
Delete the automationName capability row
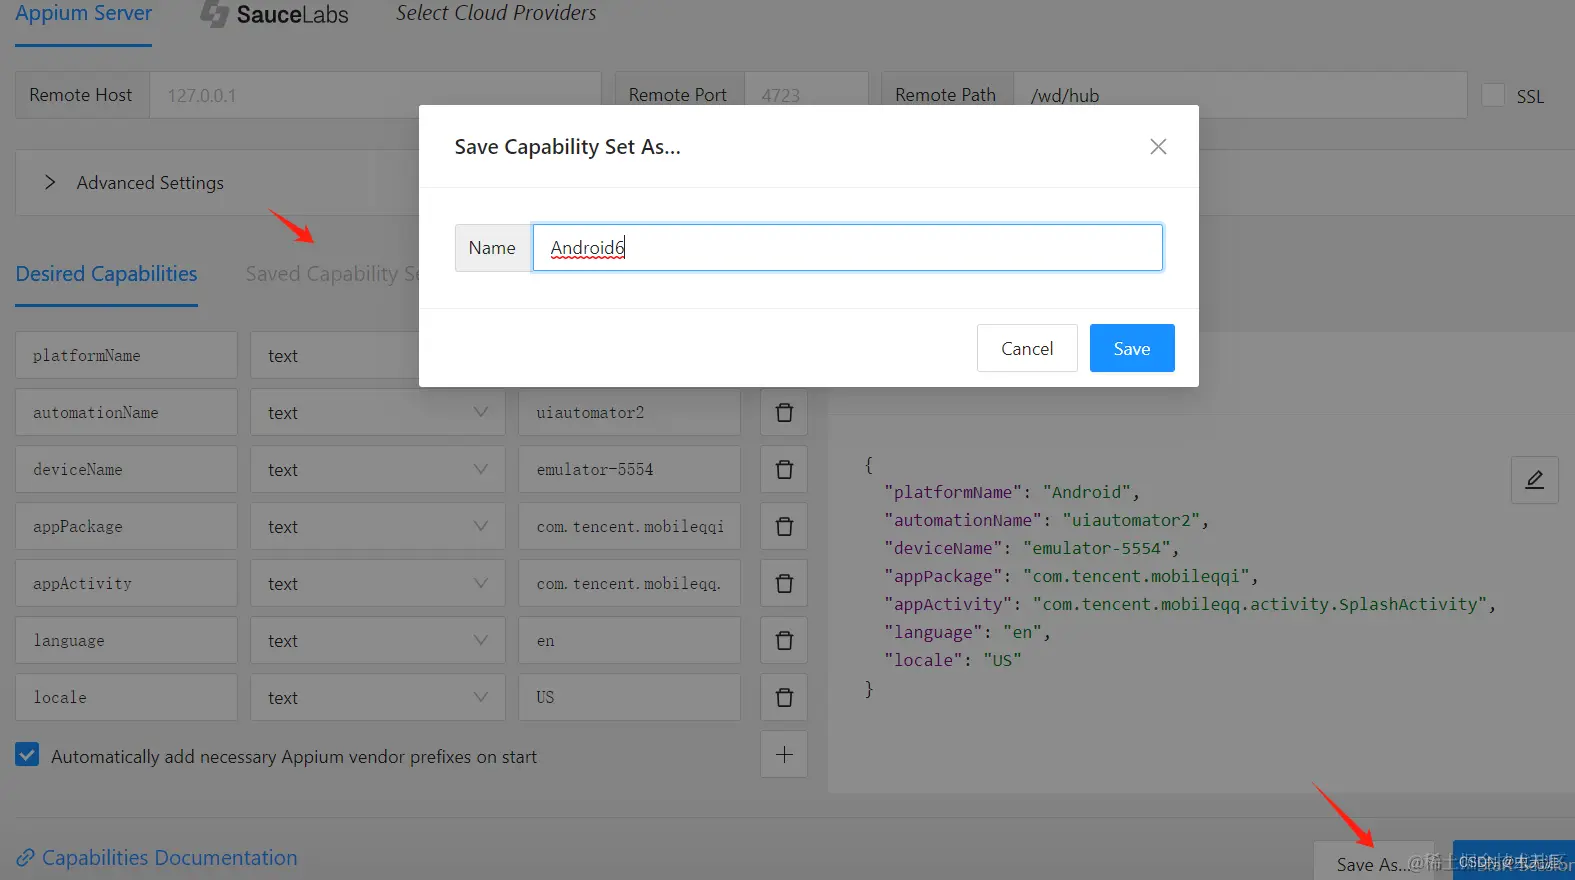pyautogui.click(x=784, y=412)
